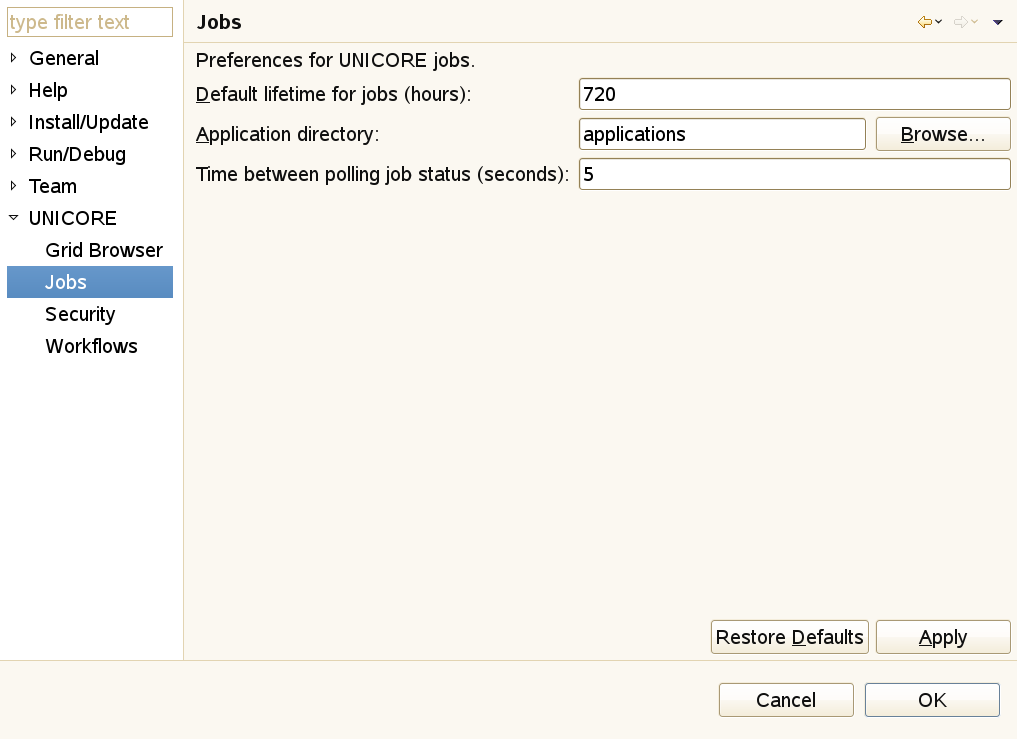The width and height of the screenshot is (1017, 739).
Task: Select General preferences category
Action: (64, 58)
